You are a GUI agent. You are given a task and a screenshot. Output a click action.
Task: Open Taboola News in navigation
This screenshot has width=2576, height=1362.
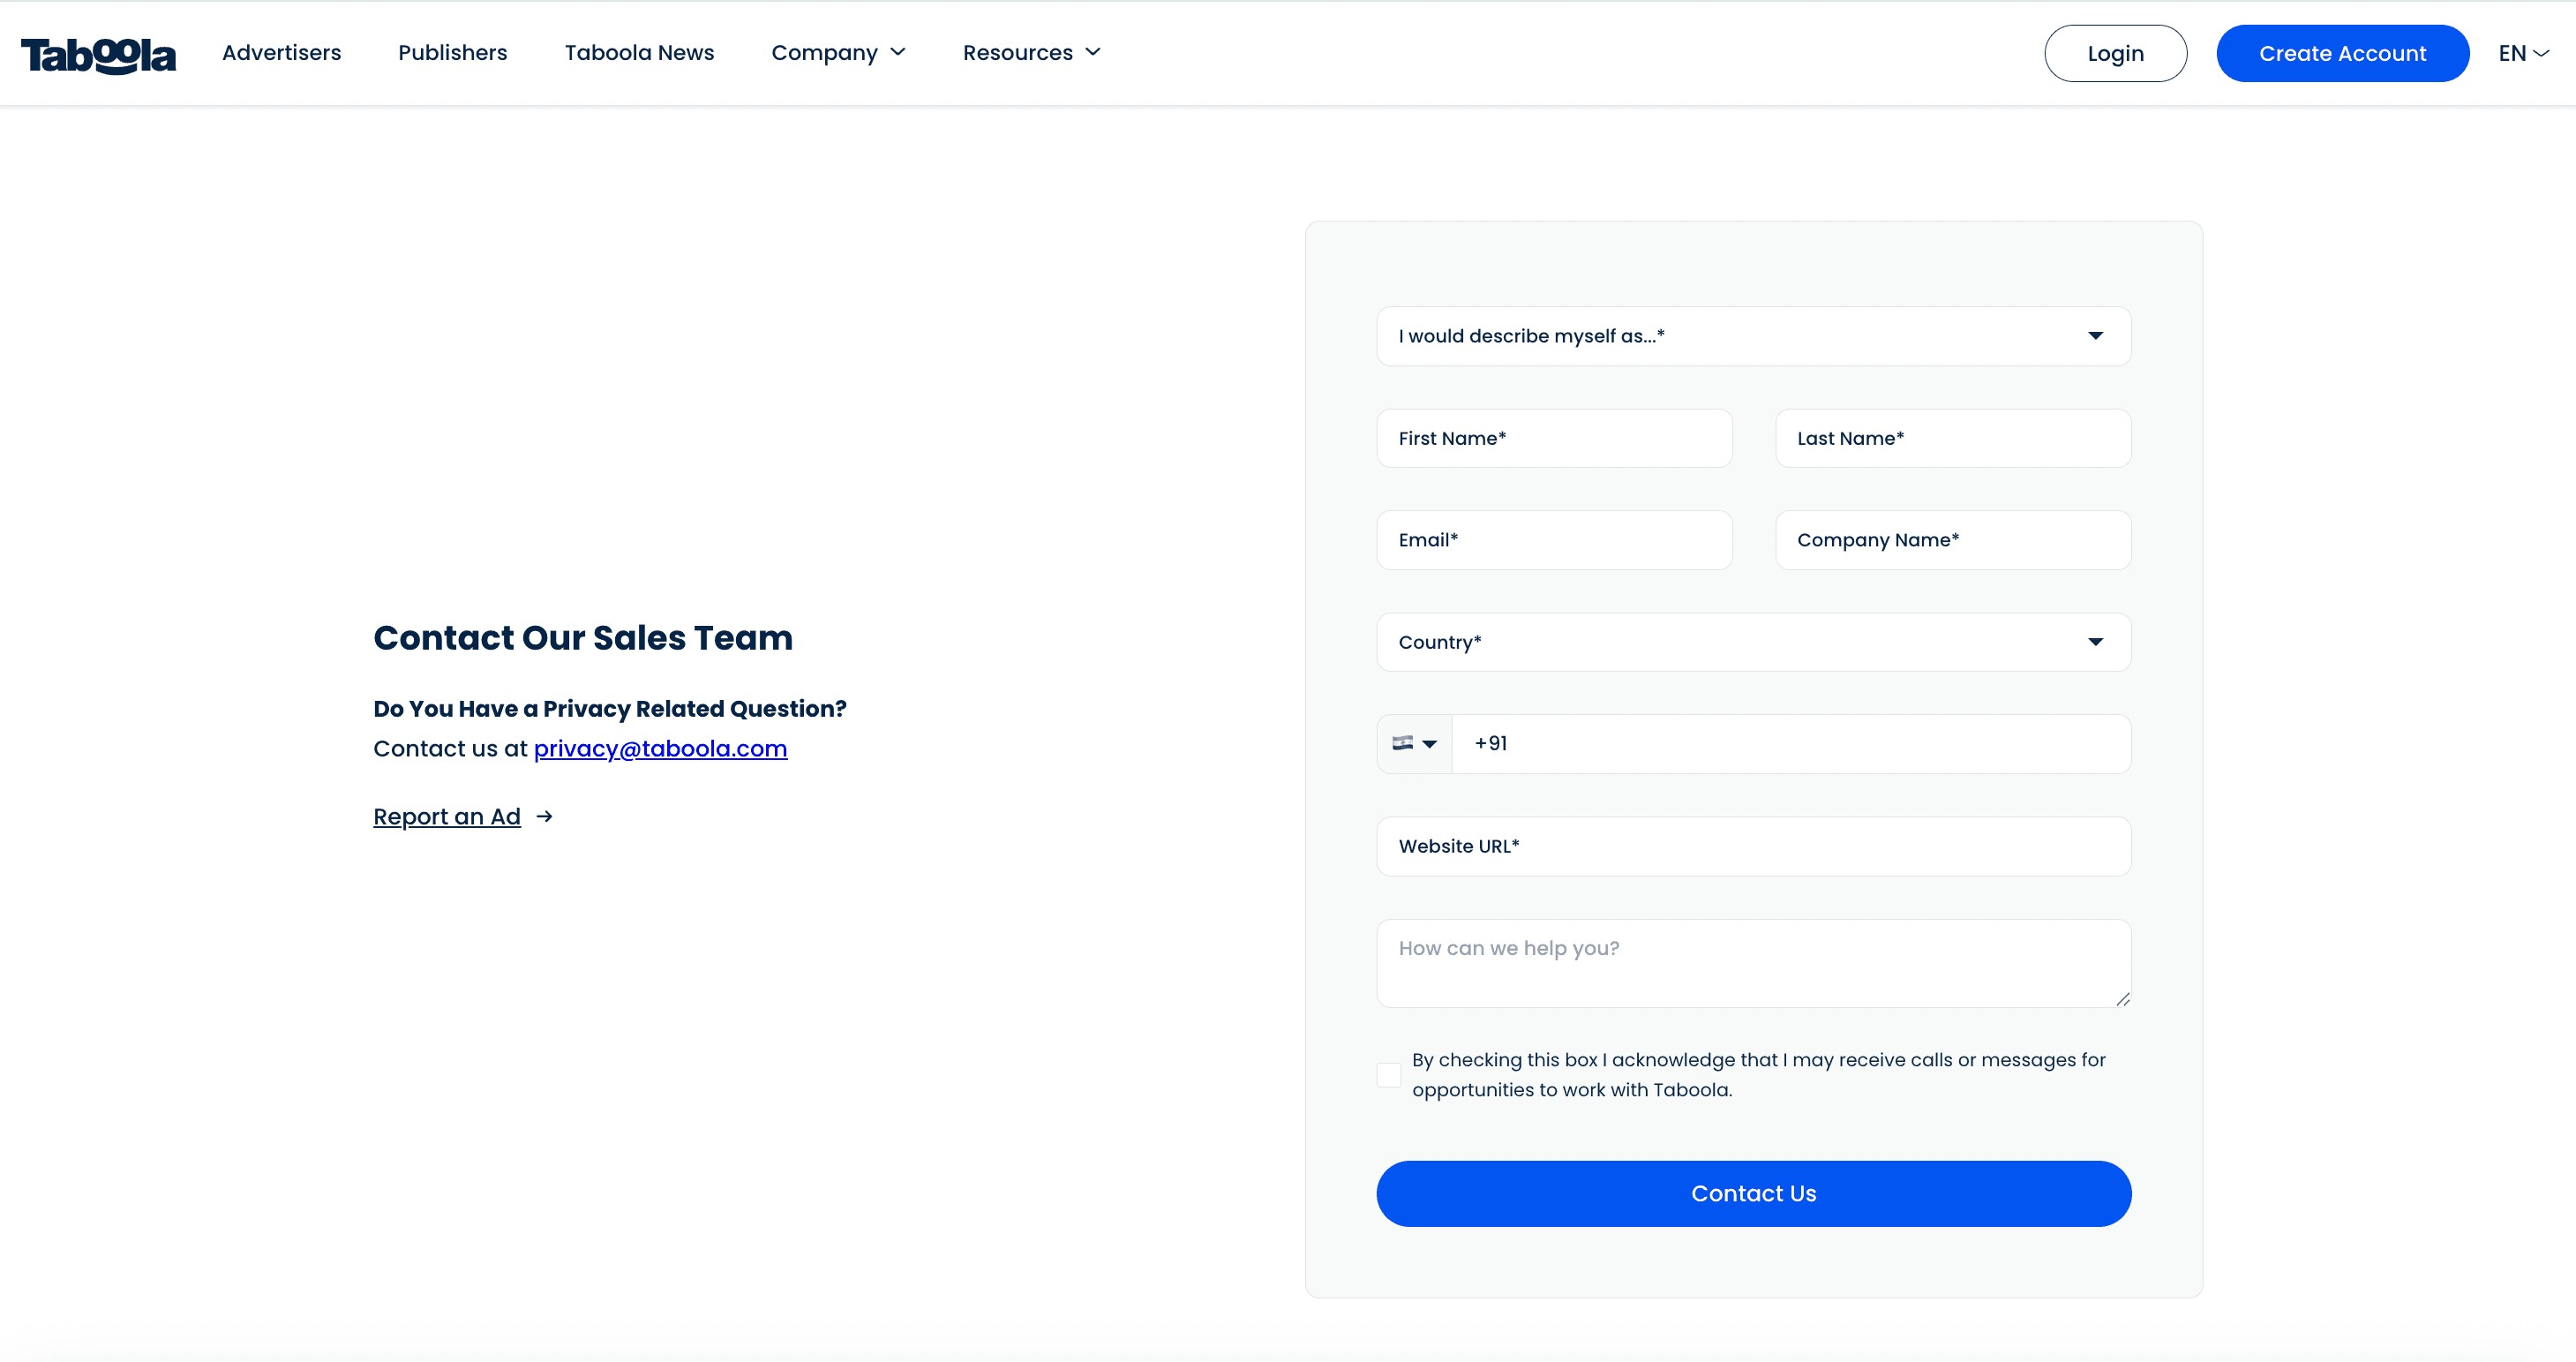coord(639,53)
